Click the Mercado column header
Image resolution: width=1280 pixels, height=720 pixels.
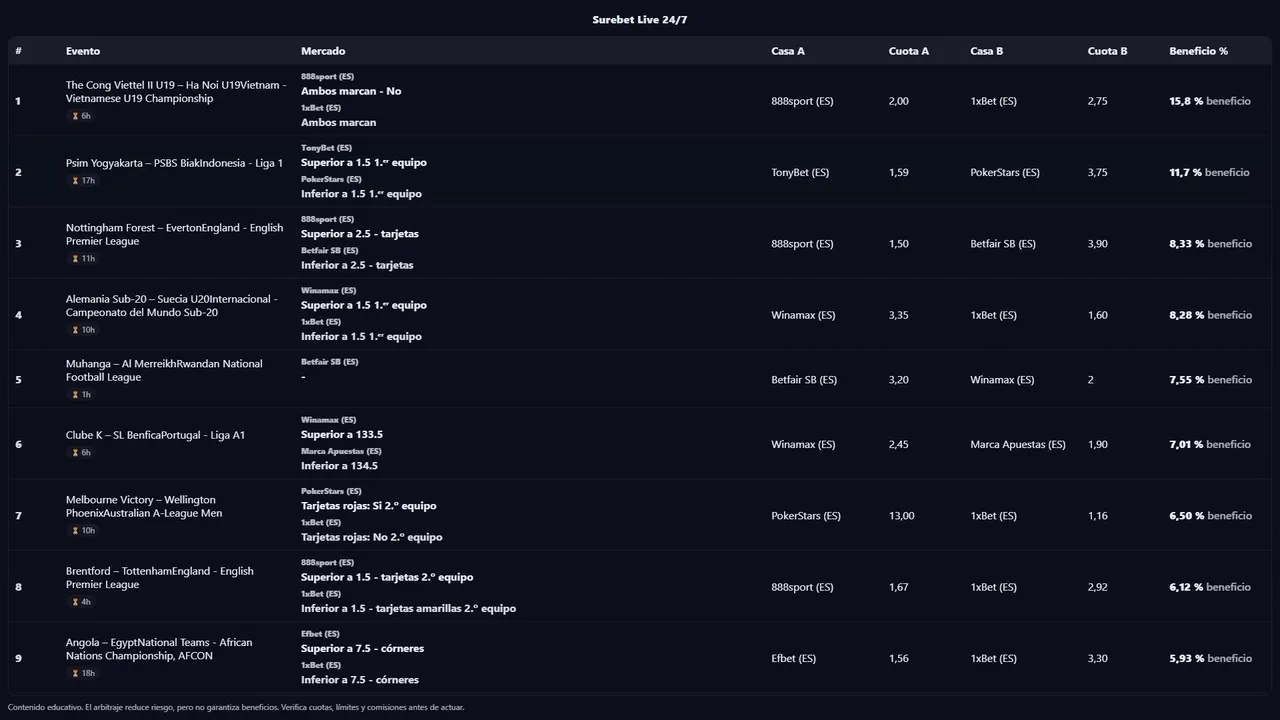point(323,51)
